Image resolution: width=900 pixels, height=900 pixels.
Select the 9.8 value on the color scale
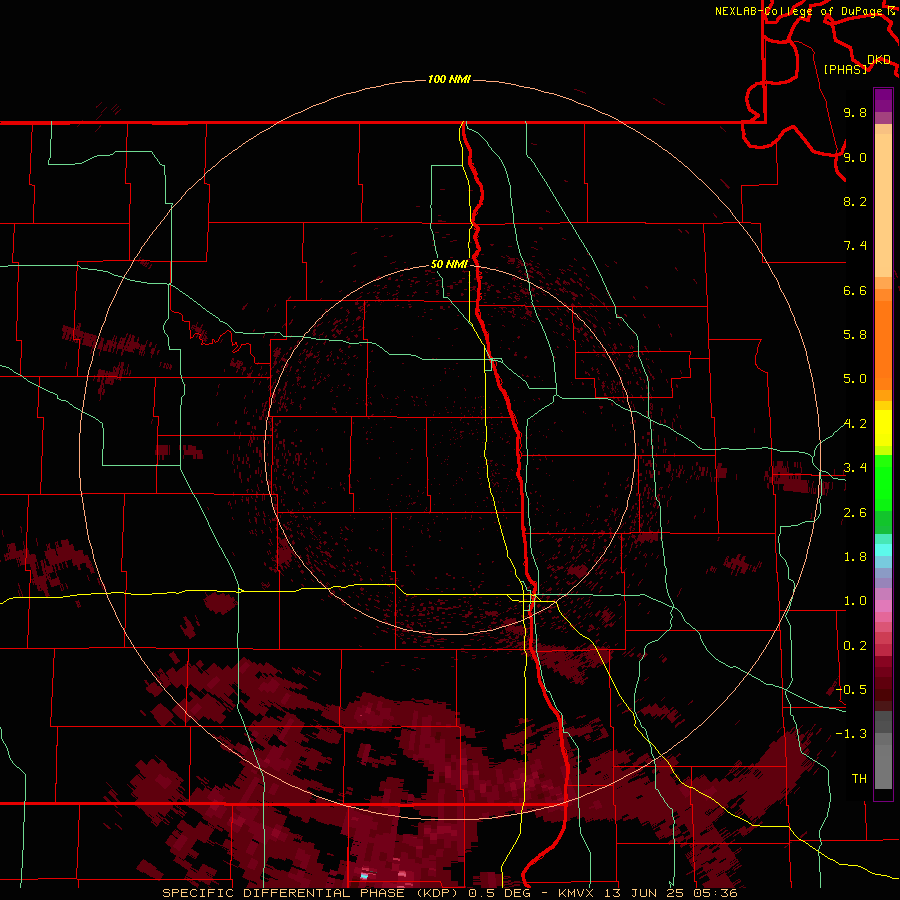[x=855, y=112]
